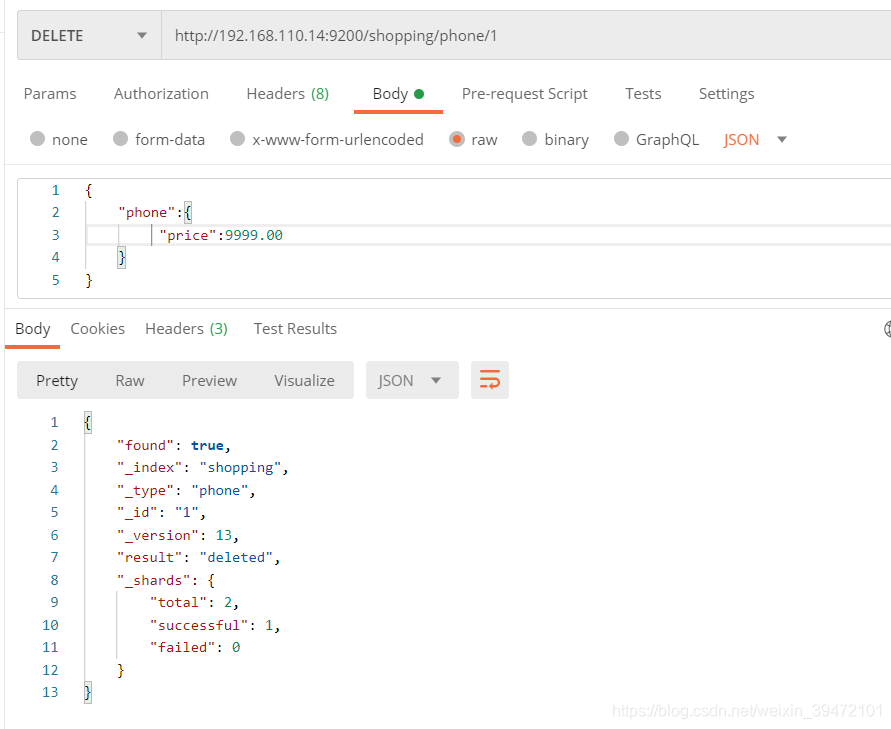Click the "_type": "phone" response line
This screenshot has height=729, width=891.
tap(186, 490)
